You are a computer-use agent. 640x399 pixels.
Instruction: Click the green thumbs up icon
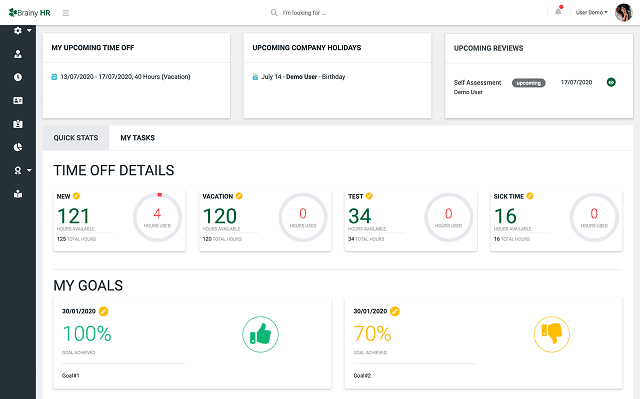[260, 334]
